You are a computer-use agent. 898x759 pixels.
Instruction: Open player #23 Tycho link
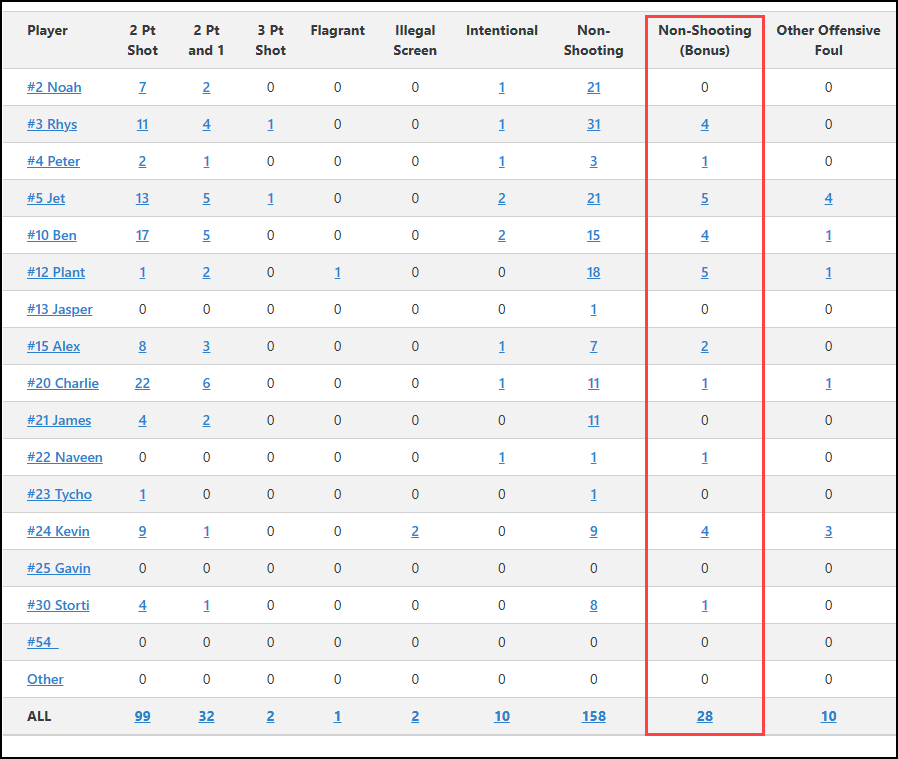click(59, 494)
